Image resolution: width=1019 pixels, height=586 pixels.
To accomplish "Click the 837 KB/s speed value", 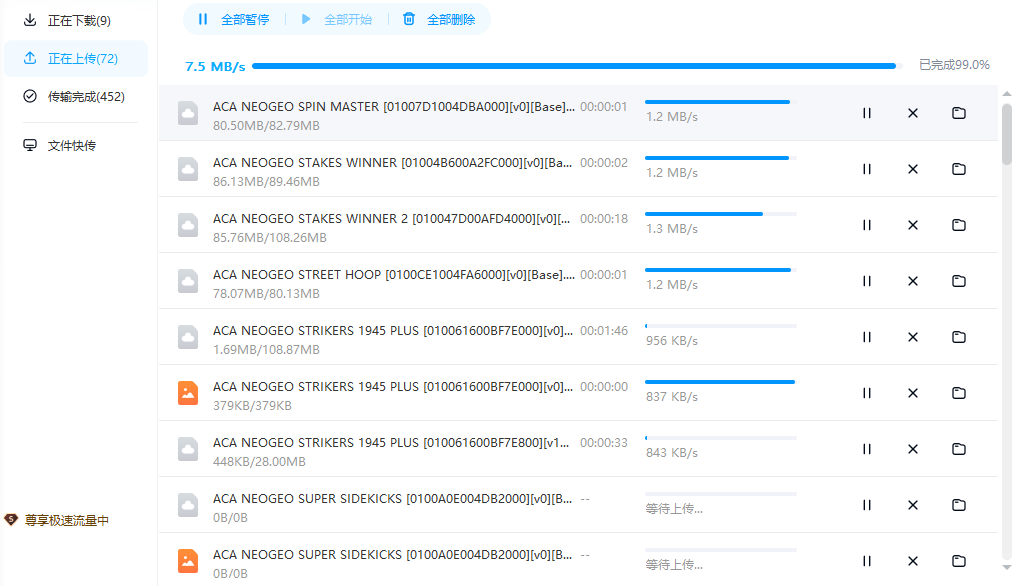I will 671,396.
